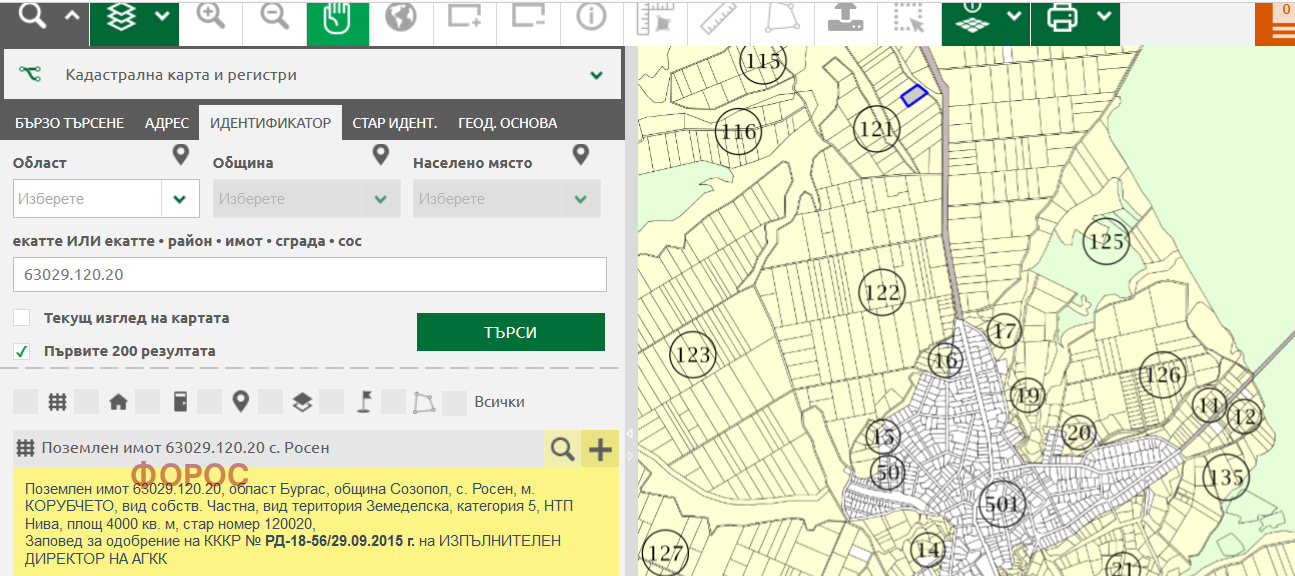Expand 'Кадастрална карта и регистри' selector
1295x576 pixels.
click(596, 75)
